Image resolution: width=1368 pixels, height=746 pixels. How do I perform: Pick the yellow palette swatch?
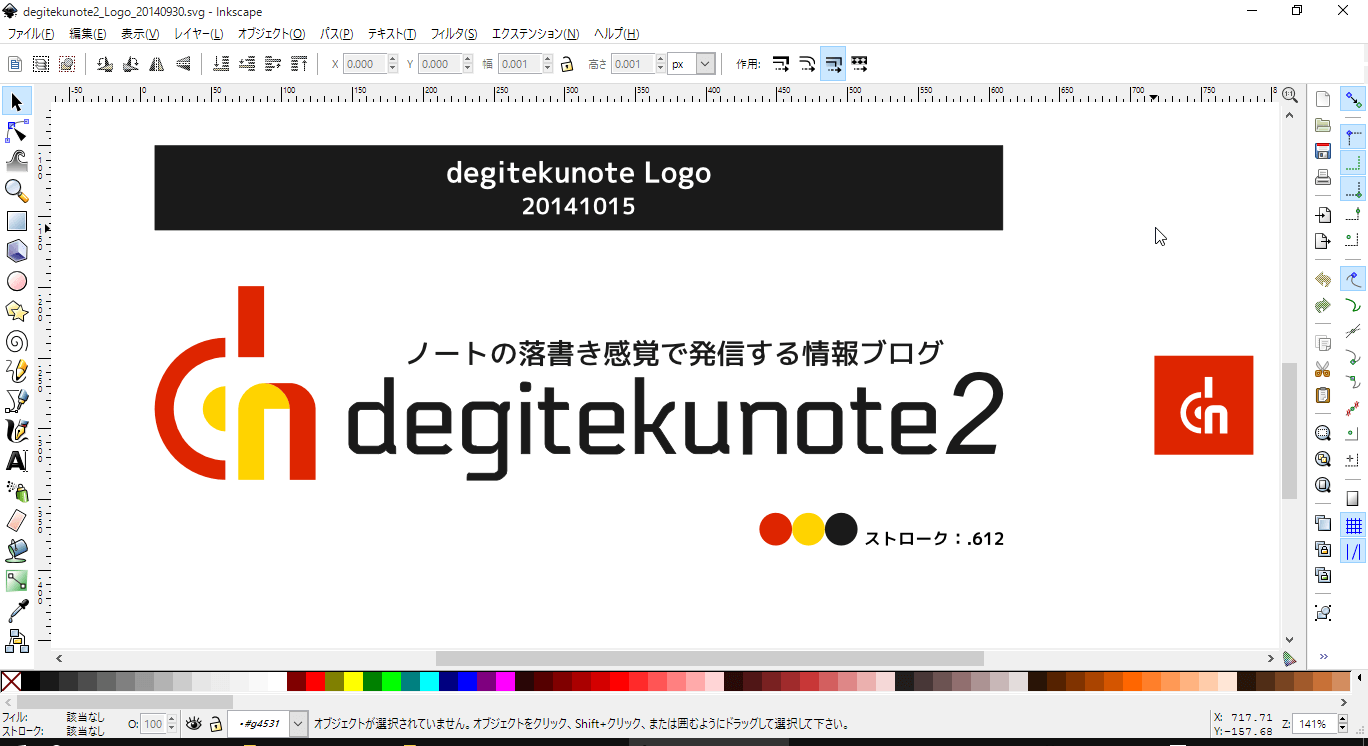(x=353, y=681)
